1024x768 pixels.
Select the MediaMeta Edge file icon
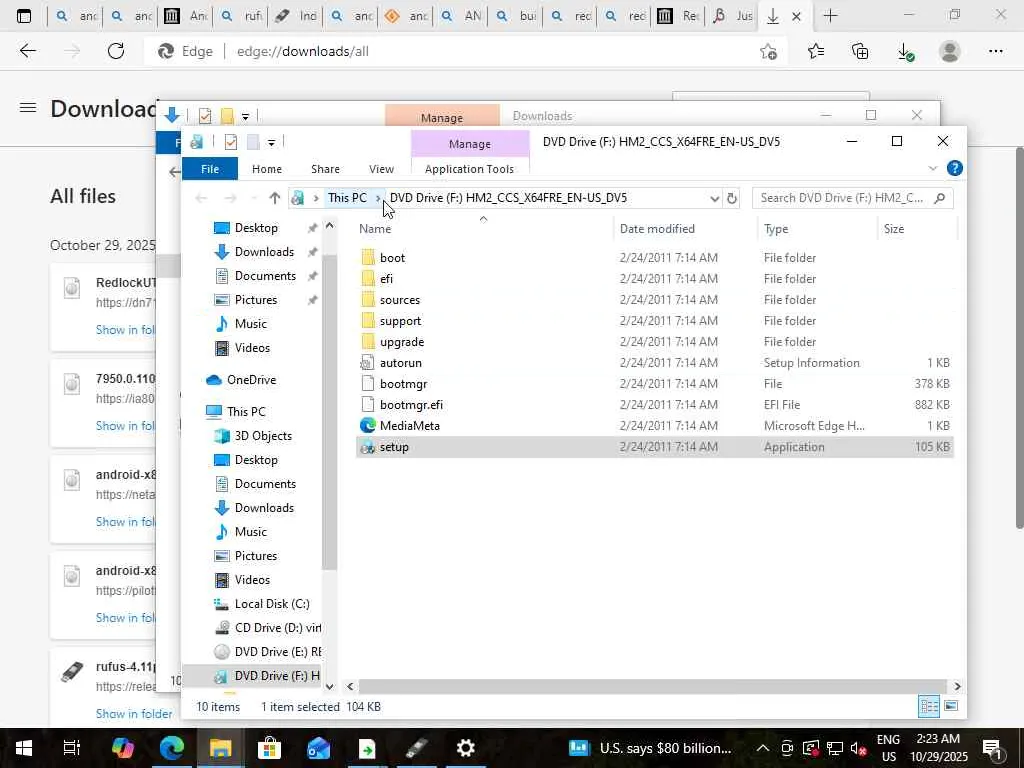368,426
